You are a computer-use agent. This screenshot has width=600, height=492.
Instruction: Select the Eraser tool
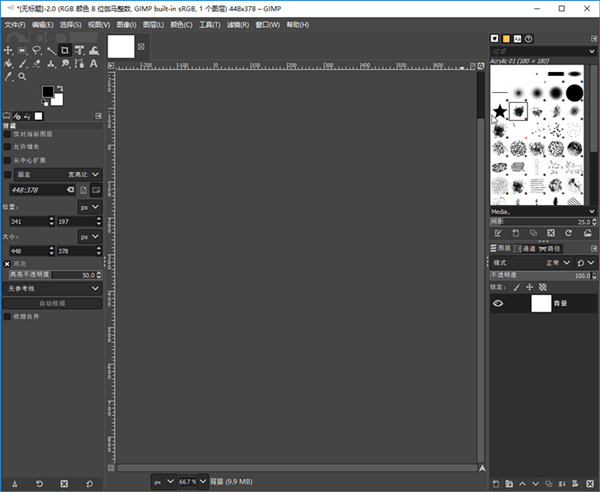tap(36, 63)
